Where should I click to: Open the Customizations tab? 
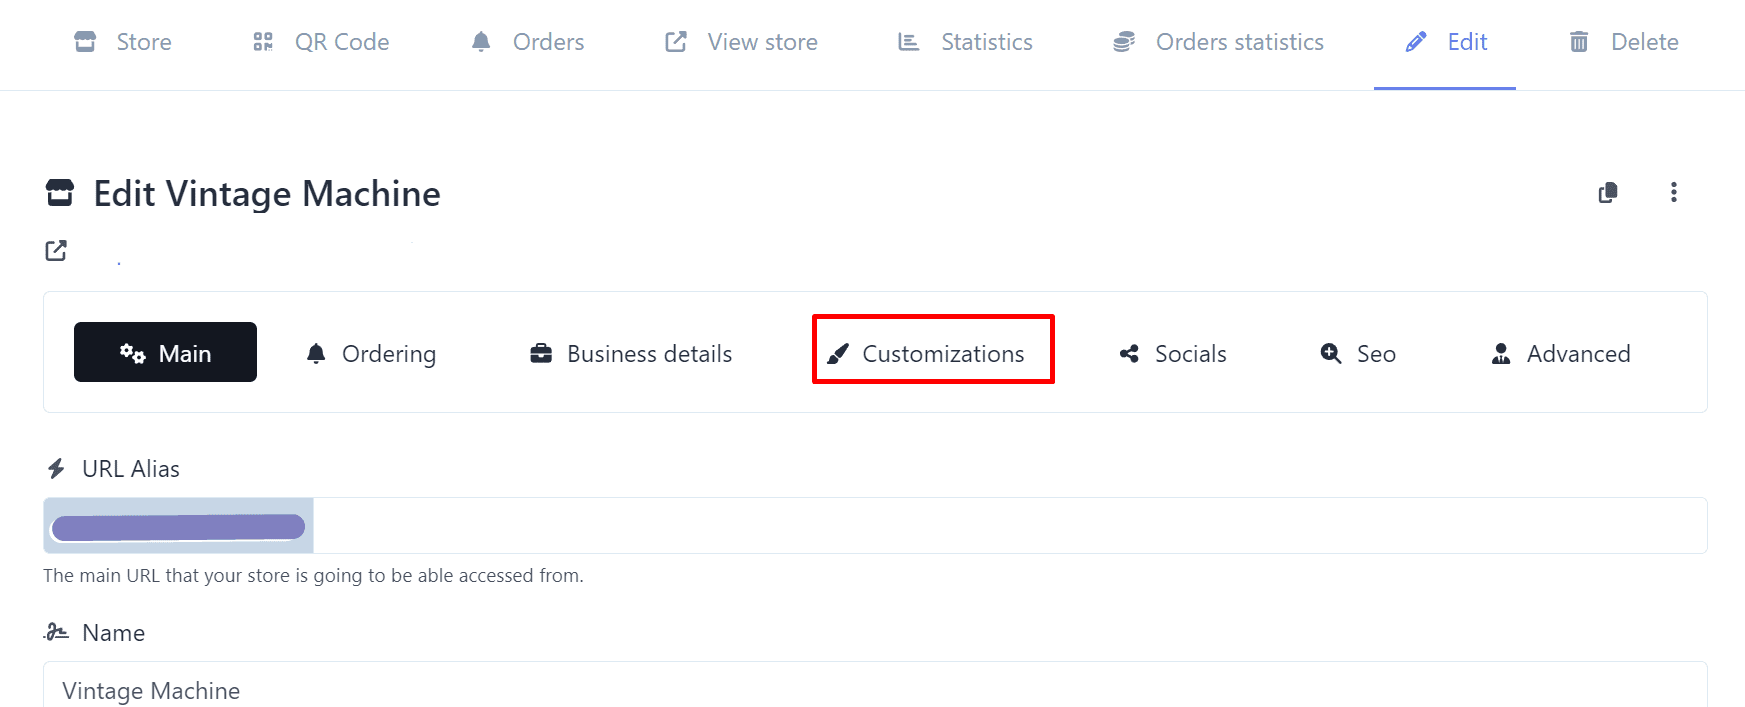[x=933, y=354]
